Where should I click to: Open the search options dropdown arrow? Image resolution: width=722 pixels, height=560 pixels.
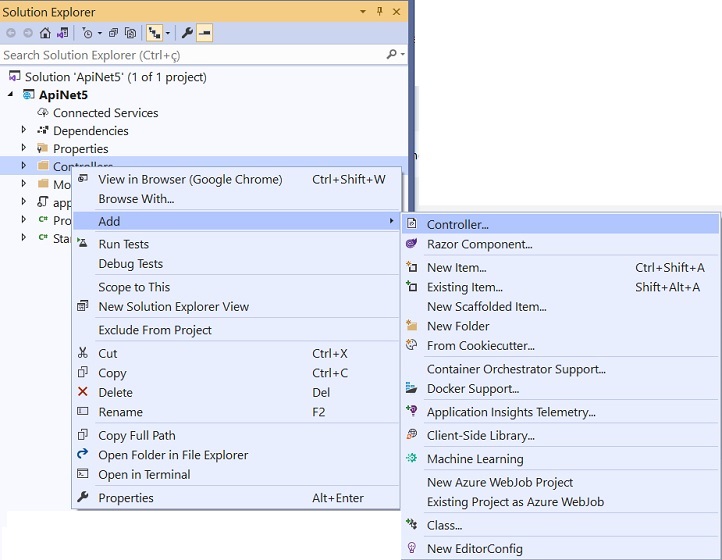click(x=403, y=54)
